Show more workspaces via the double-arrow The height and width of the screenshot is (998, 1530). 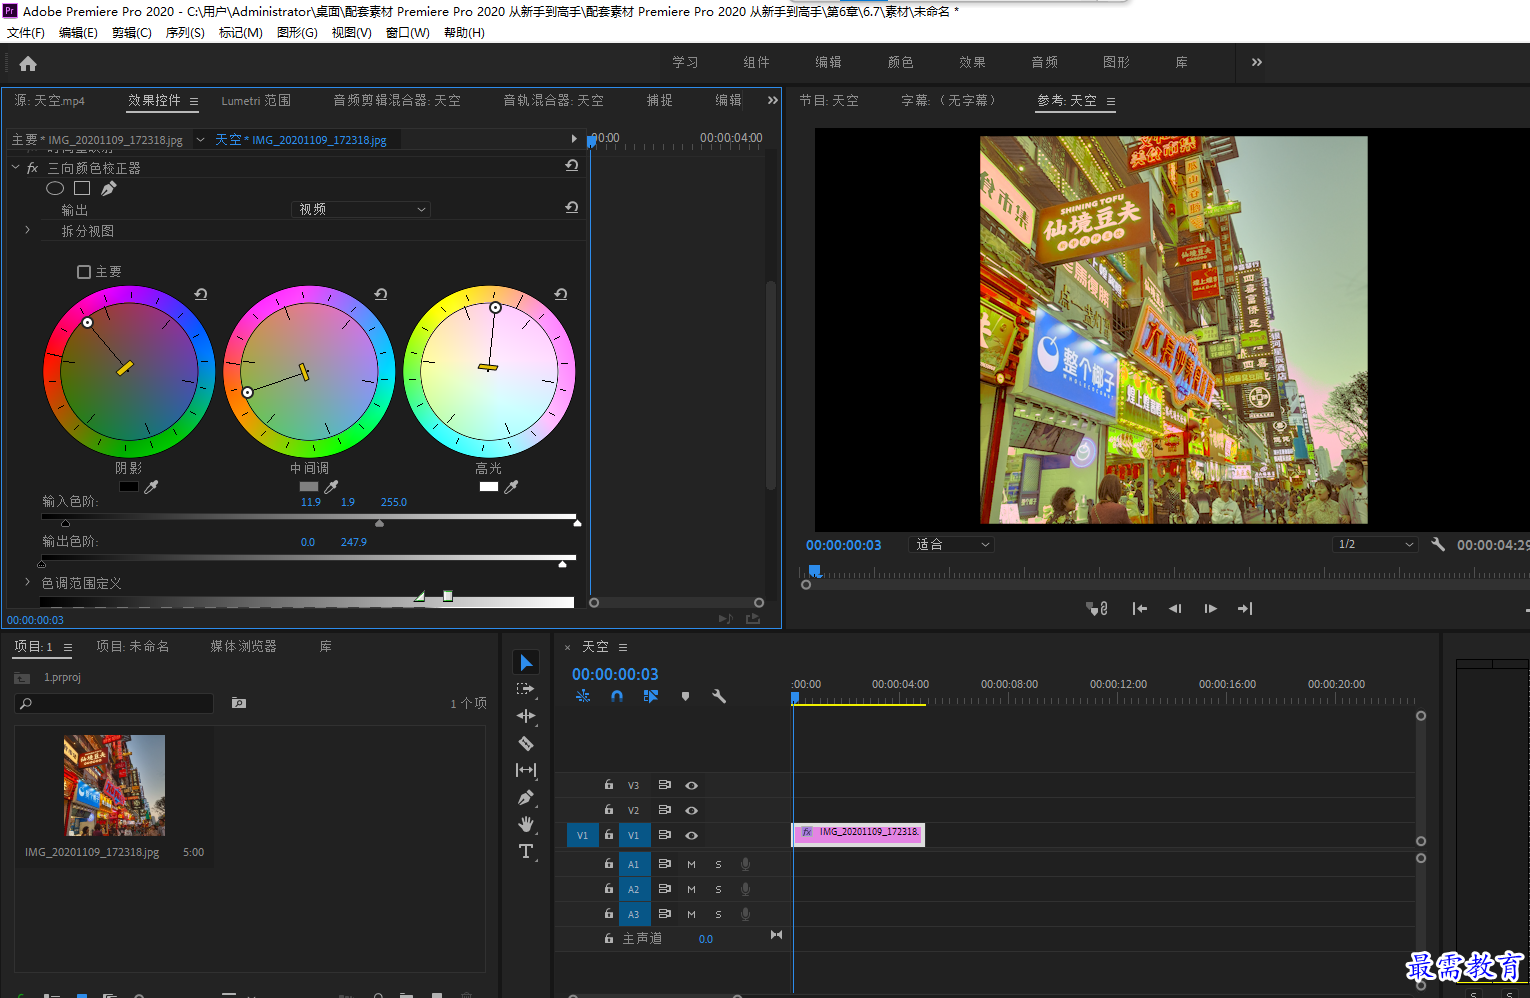(x=1257, y=62)
